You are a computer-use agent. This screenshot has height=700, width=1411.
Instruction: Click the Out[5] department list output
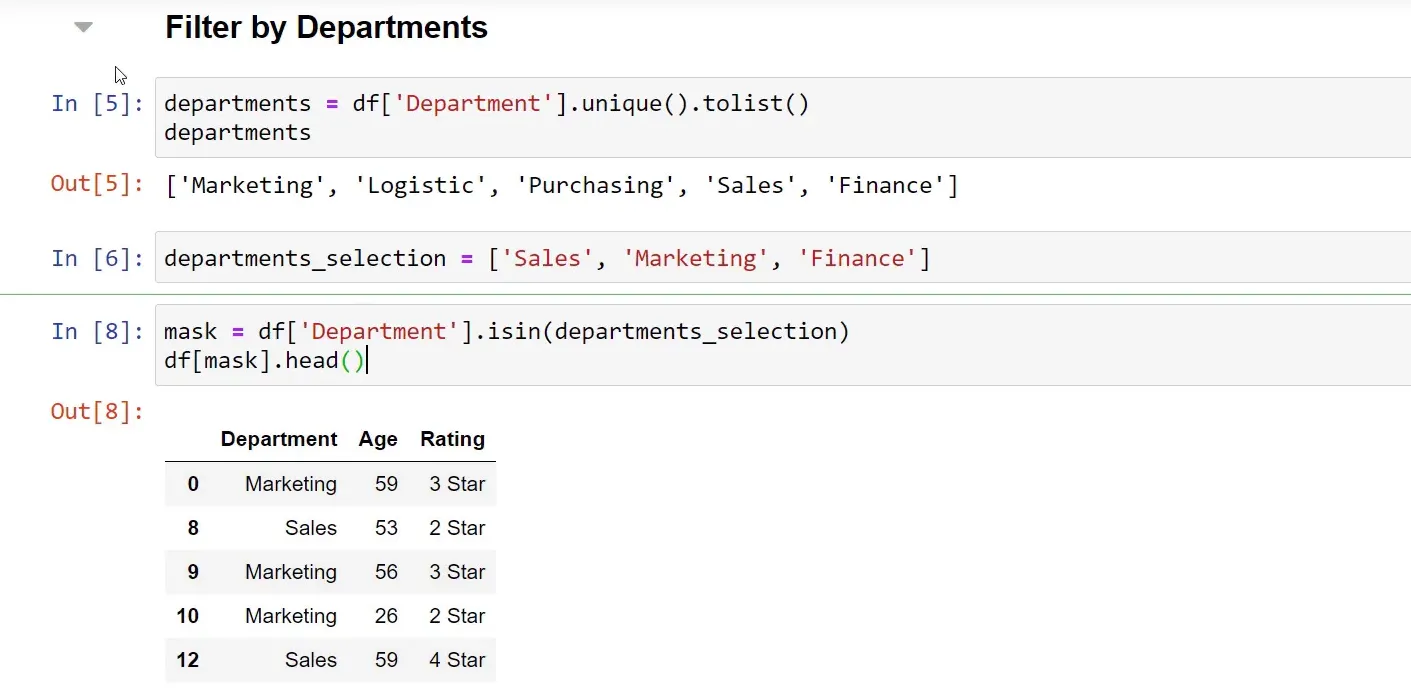560,184
